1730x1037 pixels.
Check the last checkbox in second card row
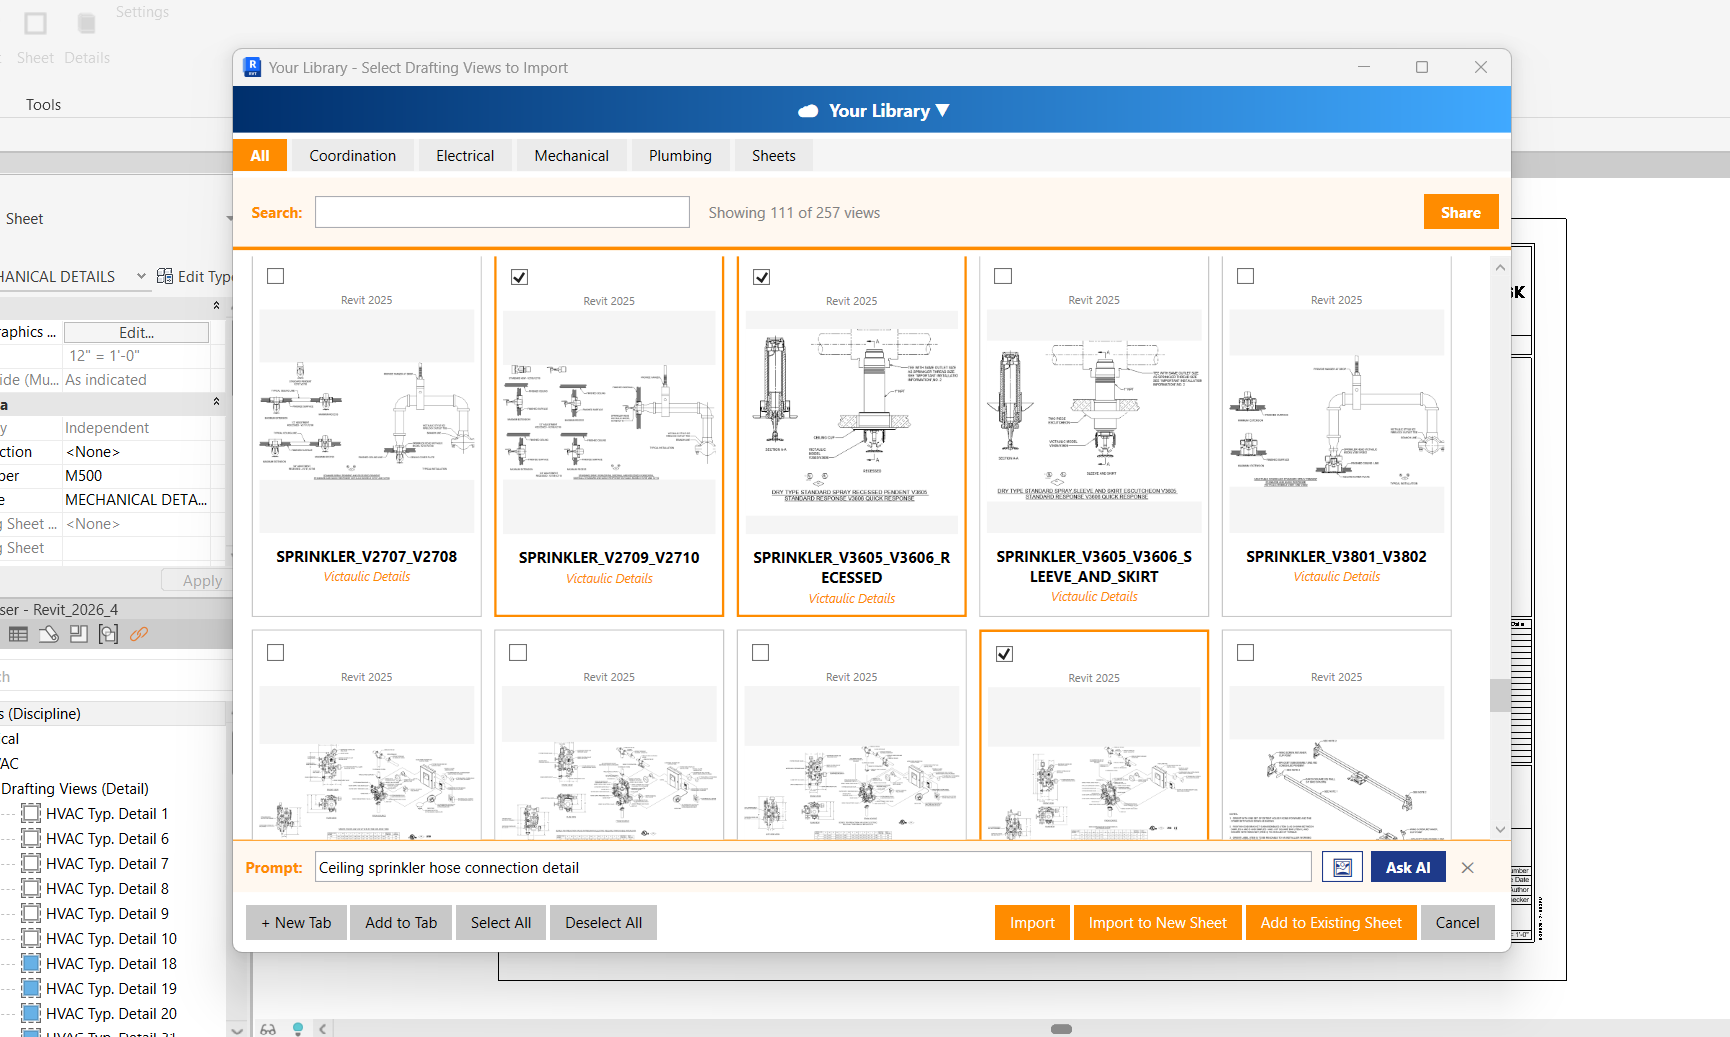(1246, 653)
